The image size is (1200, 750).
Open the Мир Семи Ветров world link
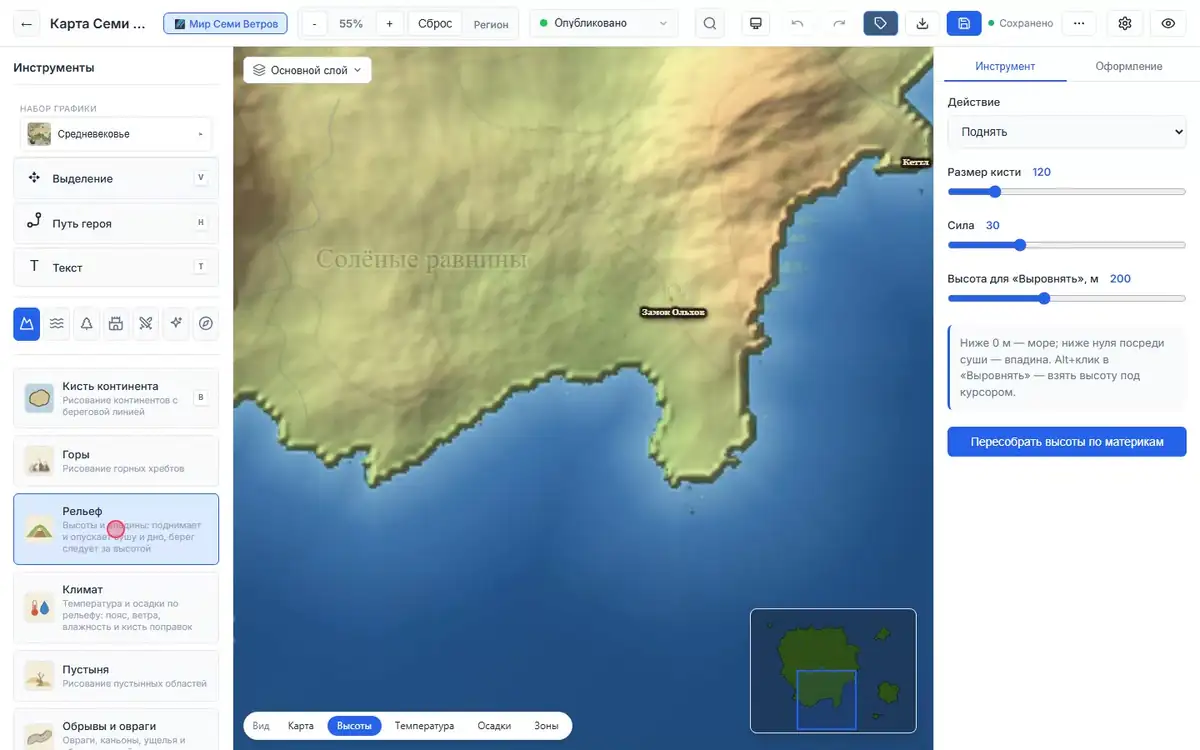(x=226, y=23)
